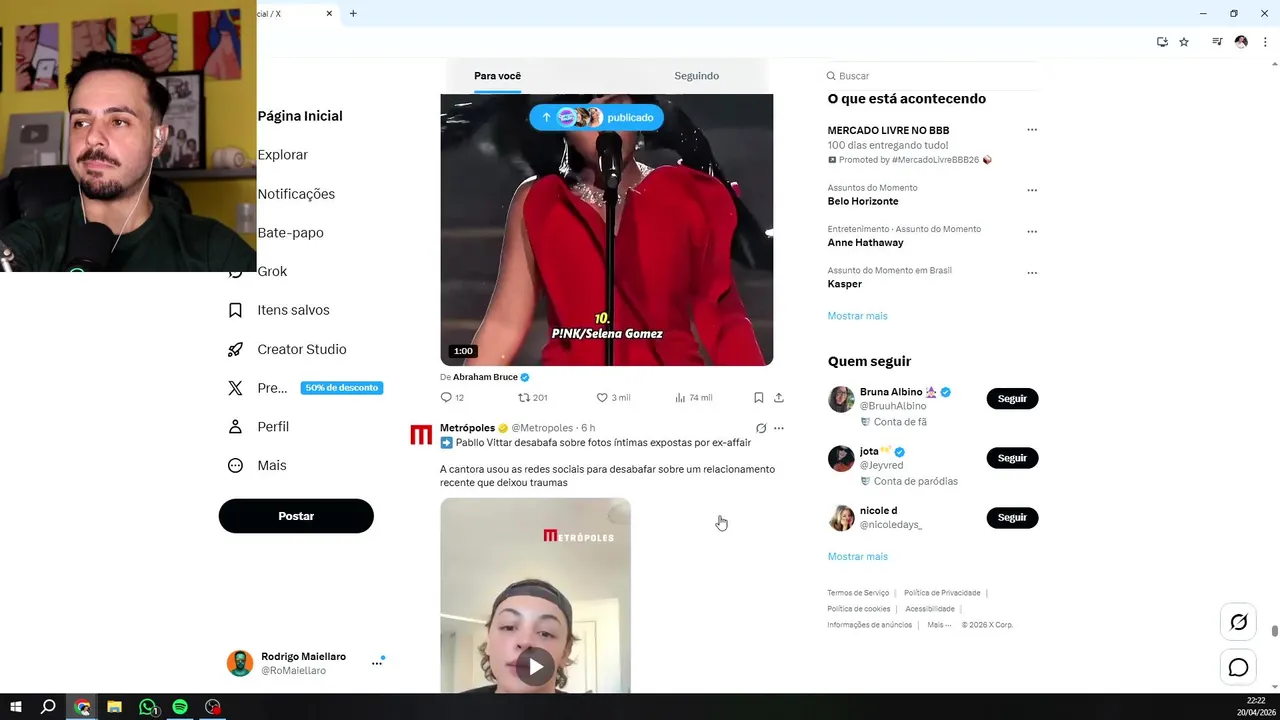Image resolution: width=1280 pixels, height=720 pixels.
Task: Open new browser tab plus button
Action: tap(353, 14)
